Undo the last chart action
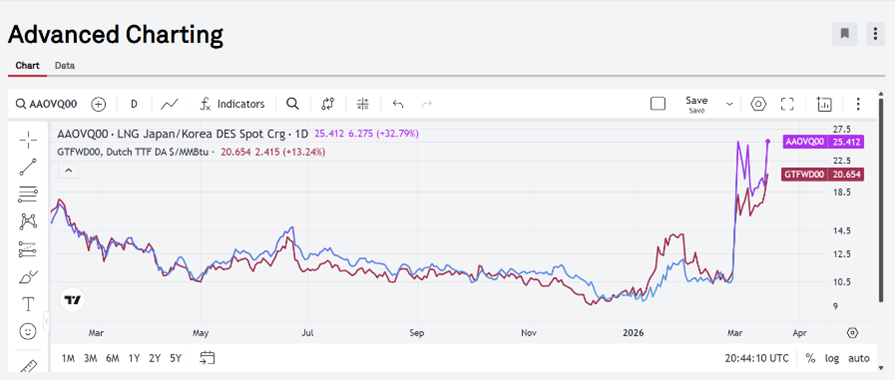The width and height of the screenshot is (895, 380). pyautogui.click(x=398, y=104)
